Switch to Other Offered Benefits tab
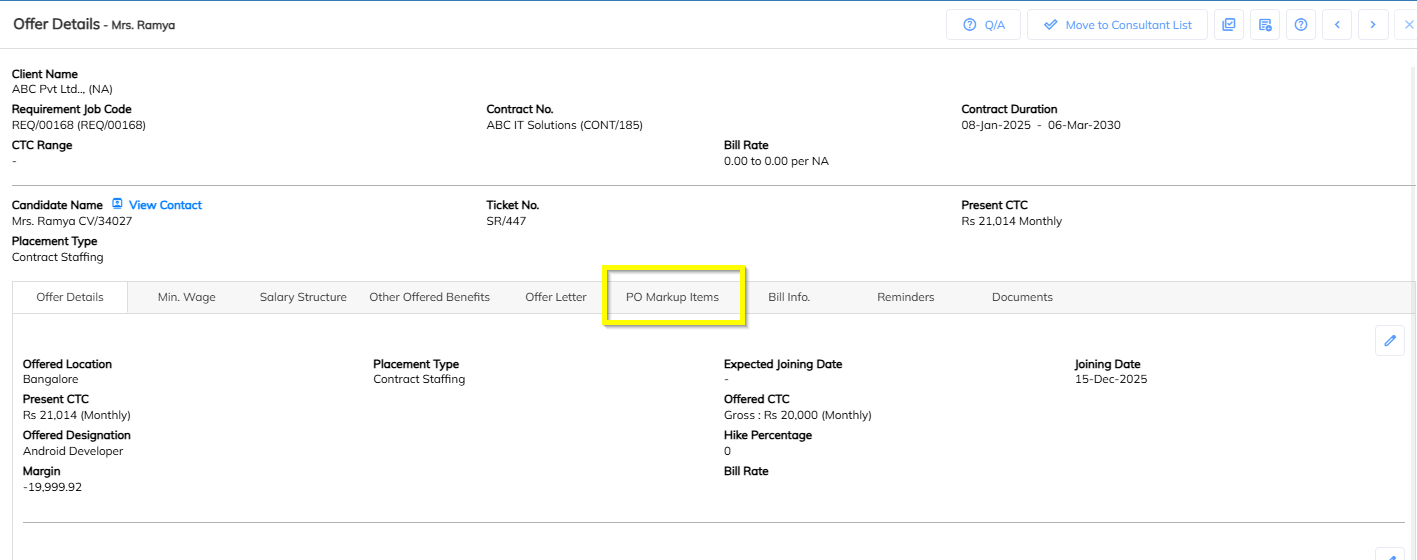This screenshot has width=1417, height=560. pos(429,297)
